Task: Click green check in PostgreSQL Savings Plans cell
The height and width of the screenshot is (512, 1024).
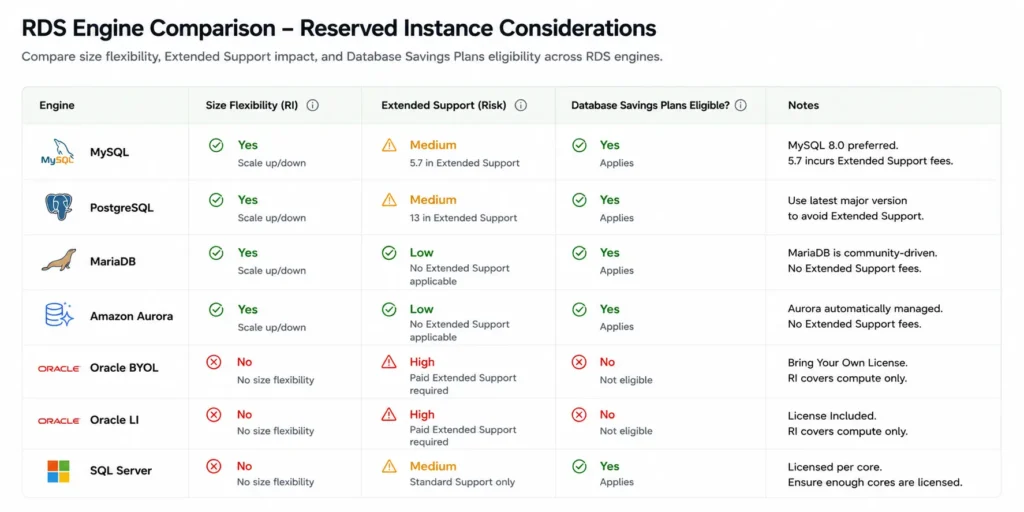Action: 579,200
